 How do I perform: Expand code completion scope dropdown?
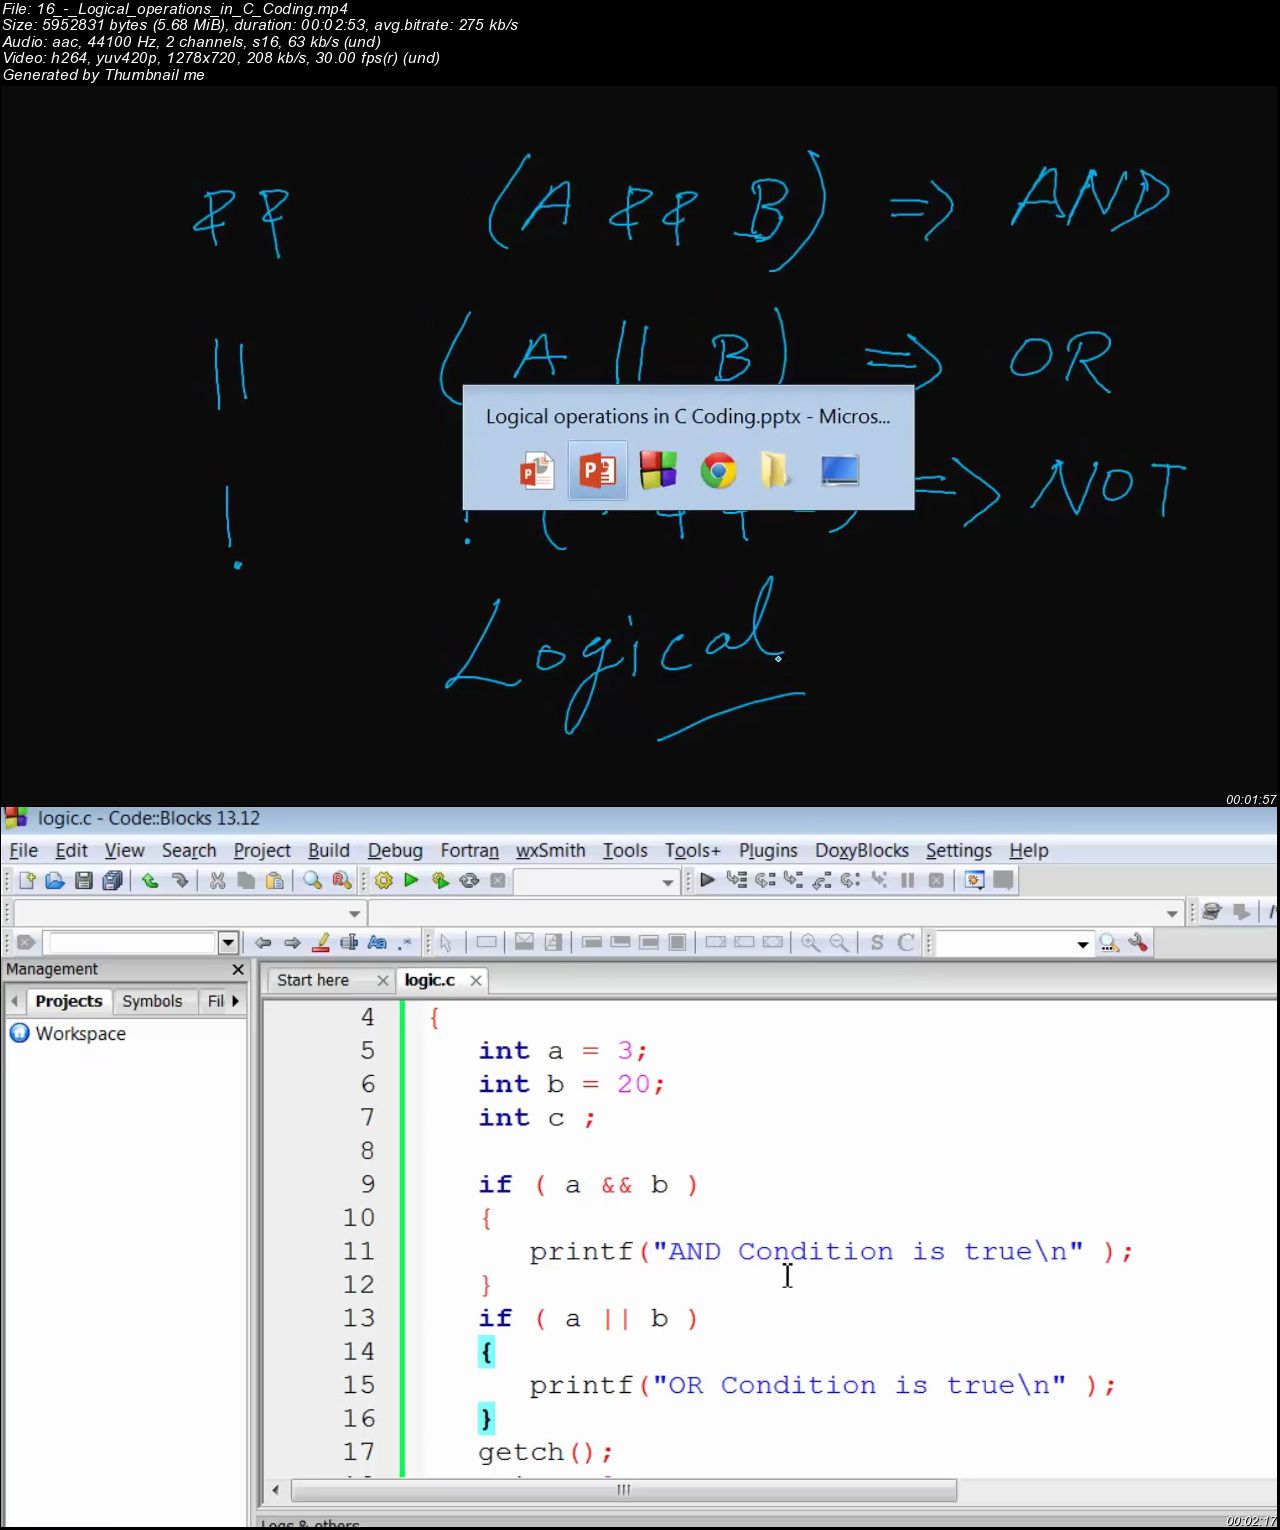tap(354, 913)
